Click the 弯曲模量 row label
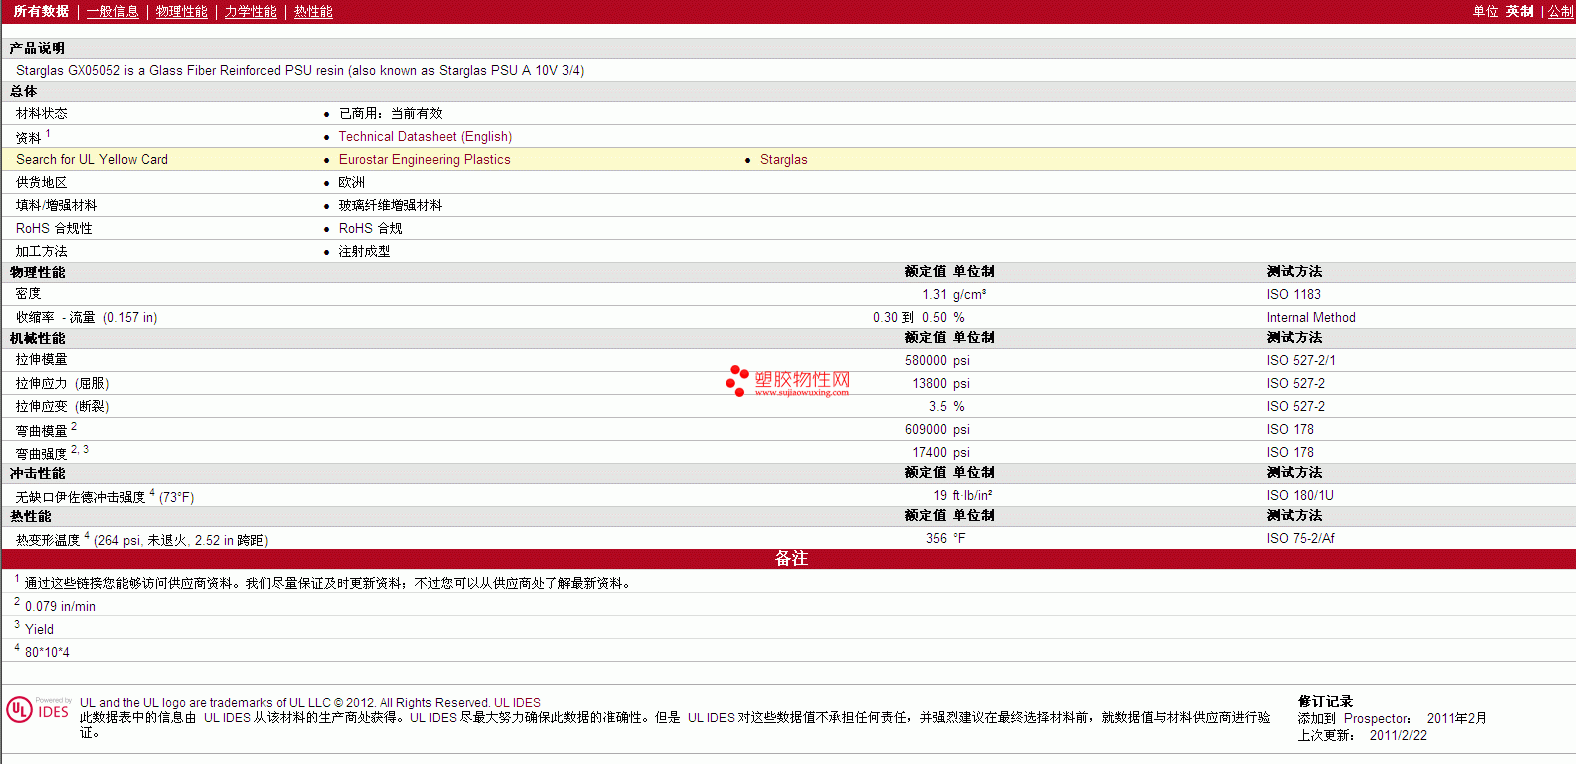The width and height of the screenshot is (1576, 764). pos(42,431)
